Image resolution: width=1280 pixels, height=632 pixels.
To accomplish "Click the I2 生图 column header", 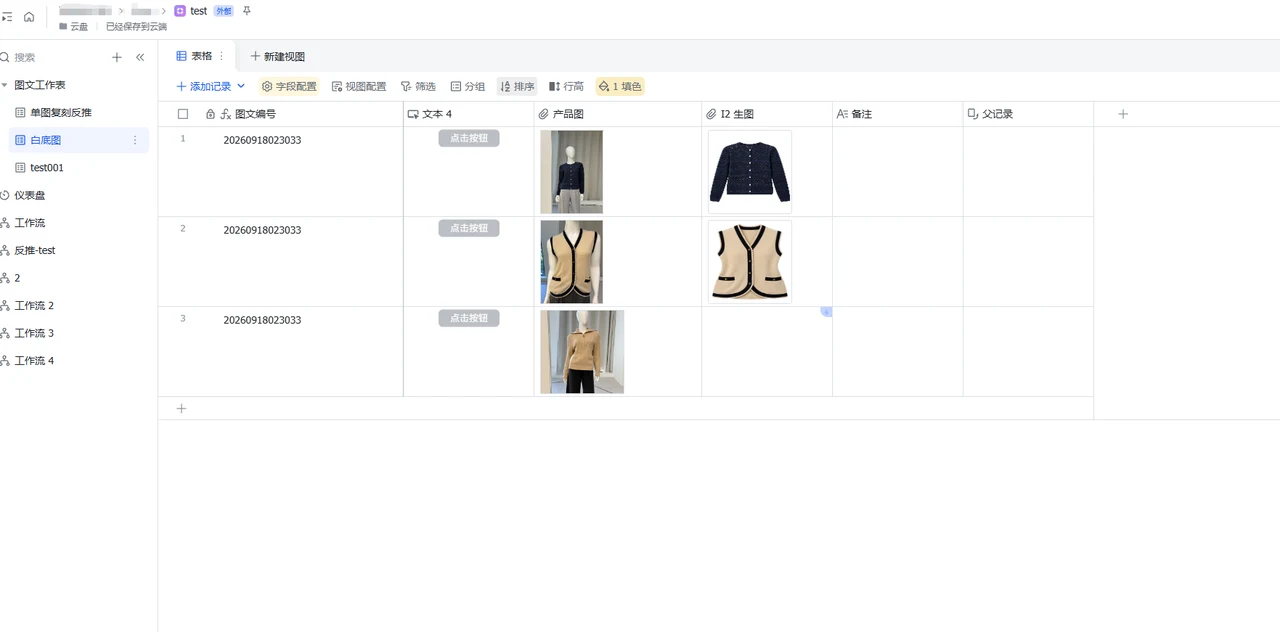I will click(767, 114).
